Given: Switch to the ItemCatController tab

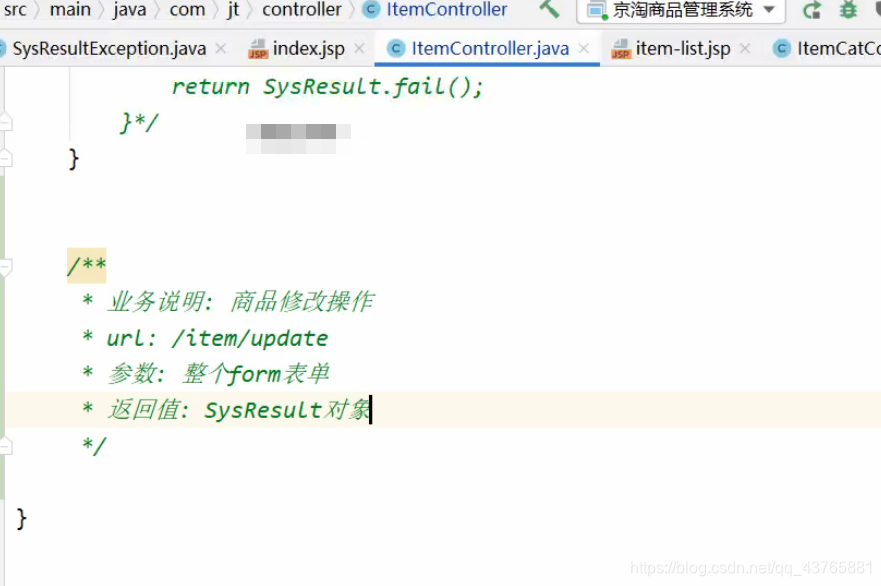Looking at the screenshot, I should pyautogui.click(x=838, y=49).
